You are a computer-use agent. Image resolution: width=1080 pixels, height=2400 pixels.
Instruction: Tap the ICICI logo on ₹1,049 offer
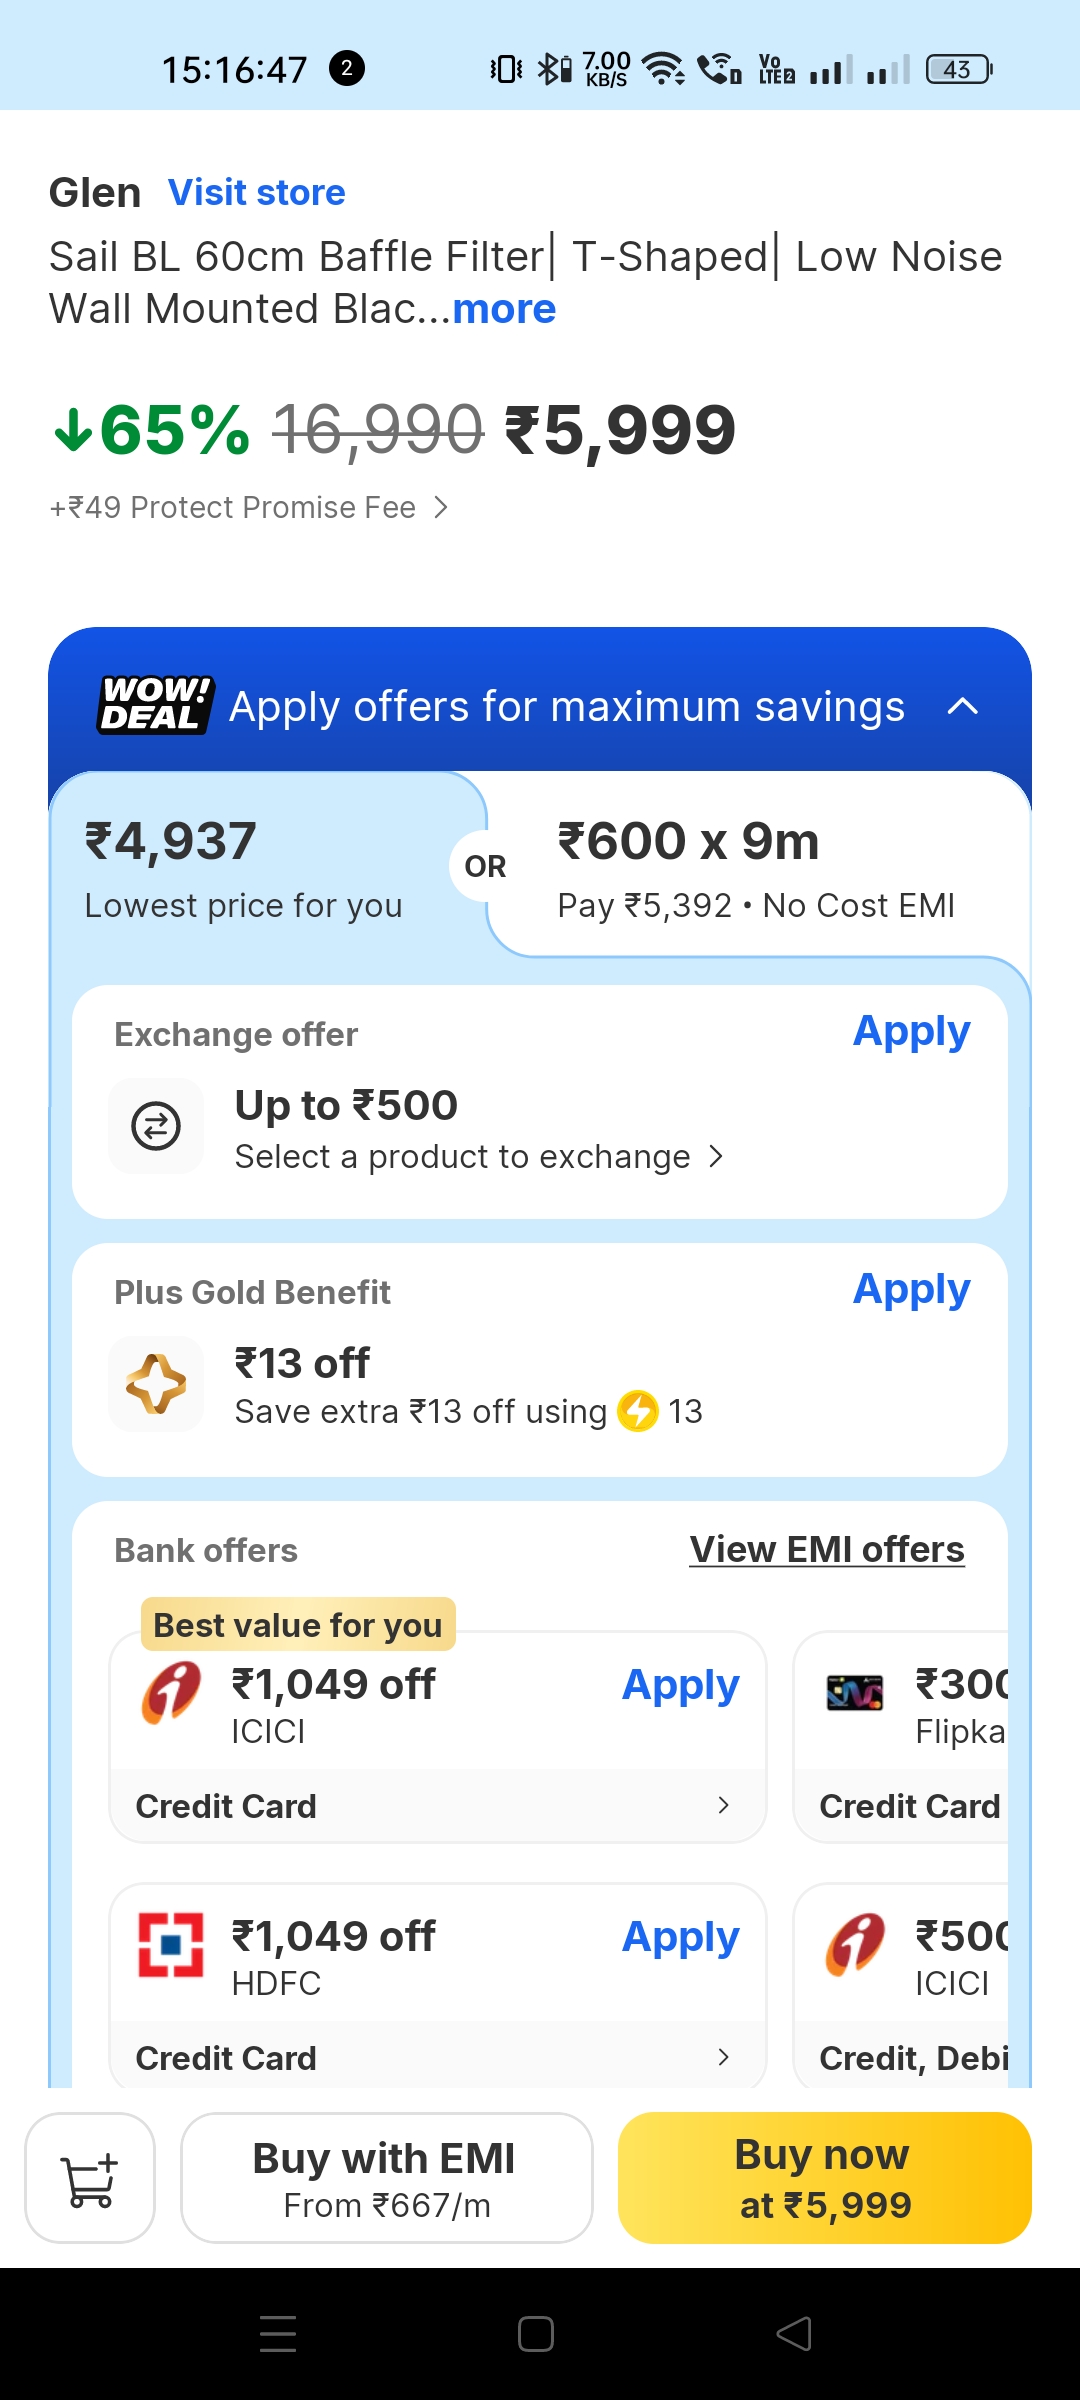pos(171,1692)
